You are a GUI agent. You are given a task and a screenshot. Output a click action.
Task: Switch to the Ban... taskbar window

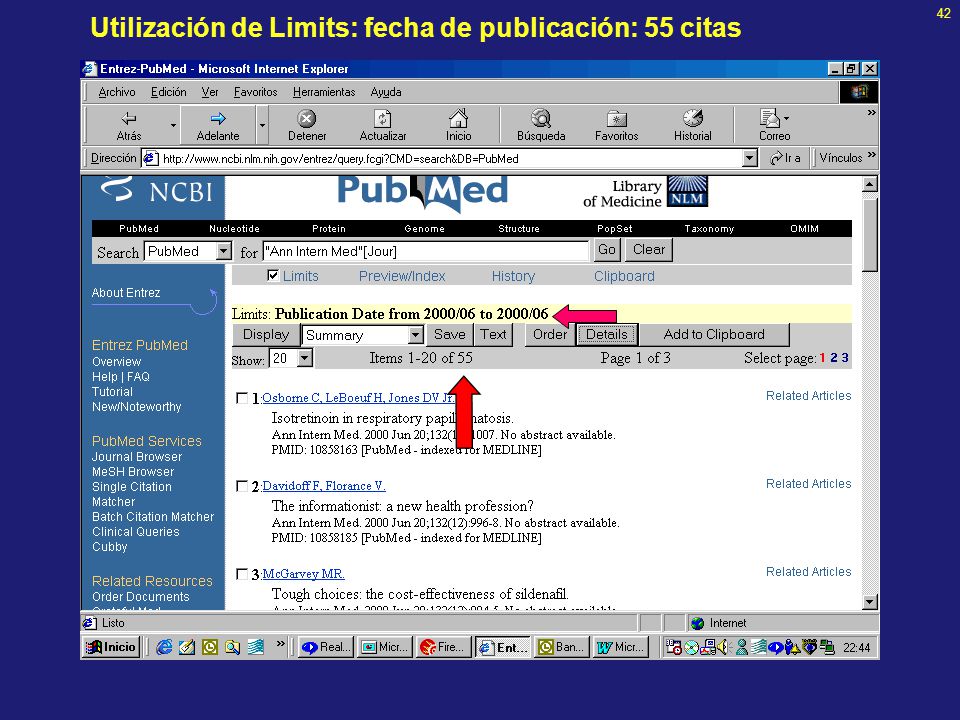click(561, 647)
